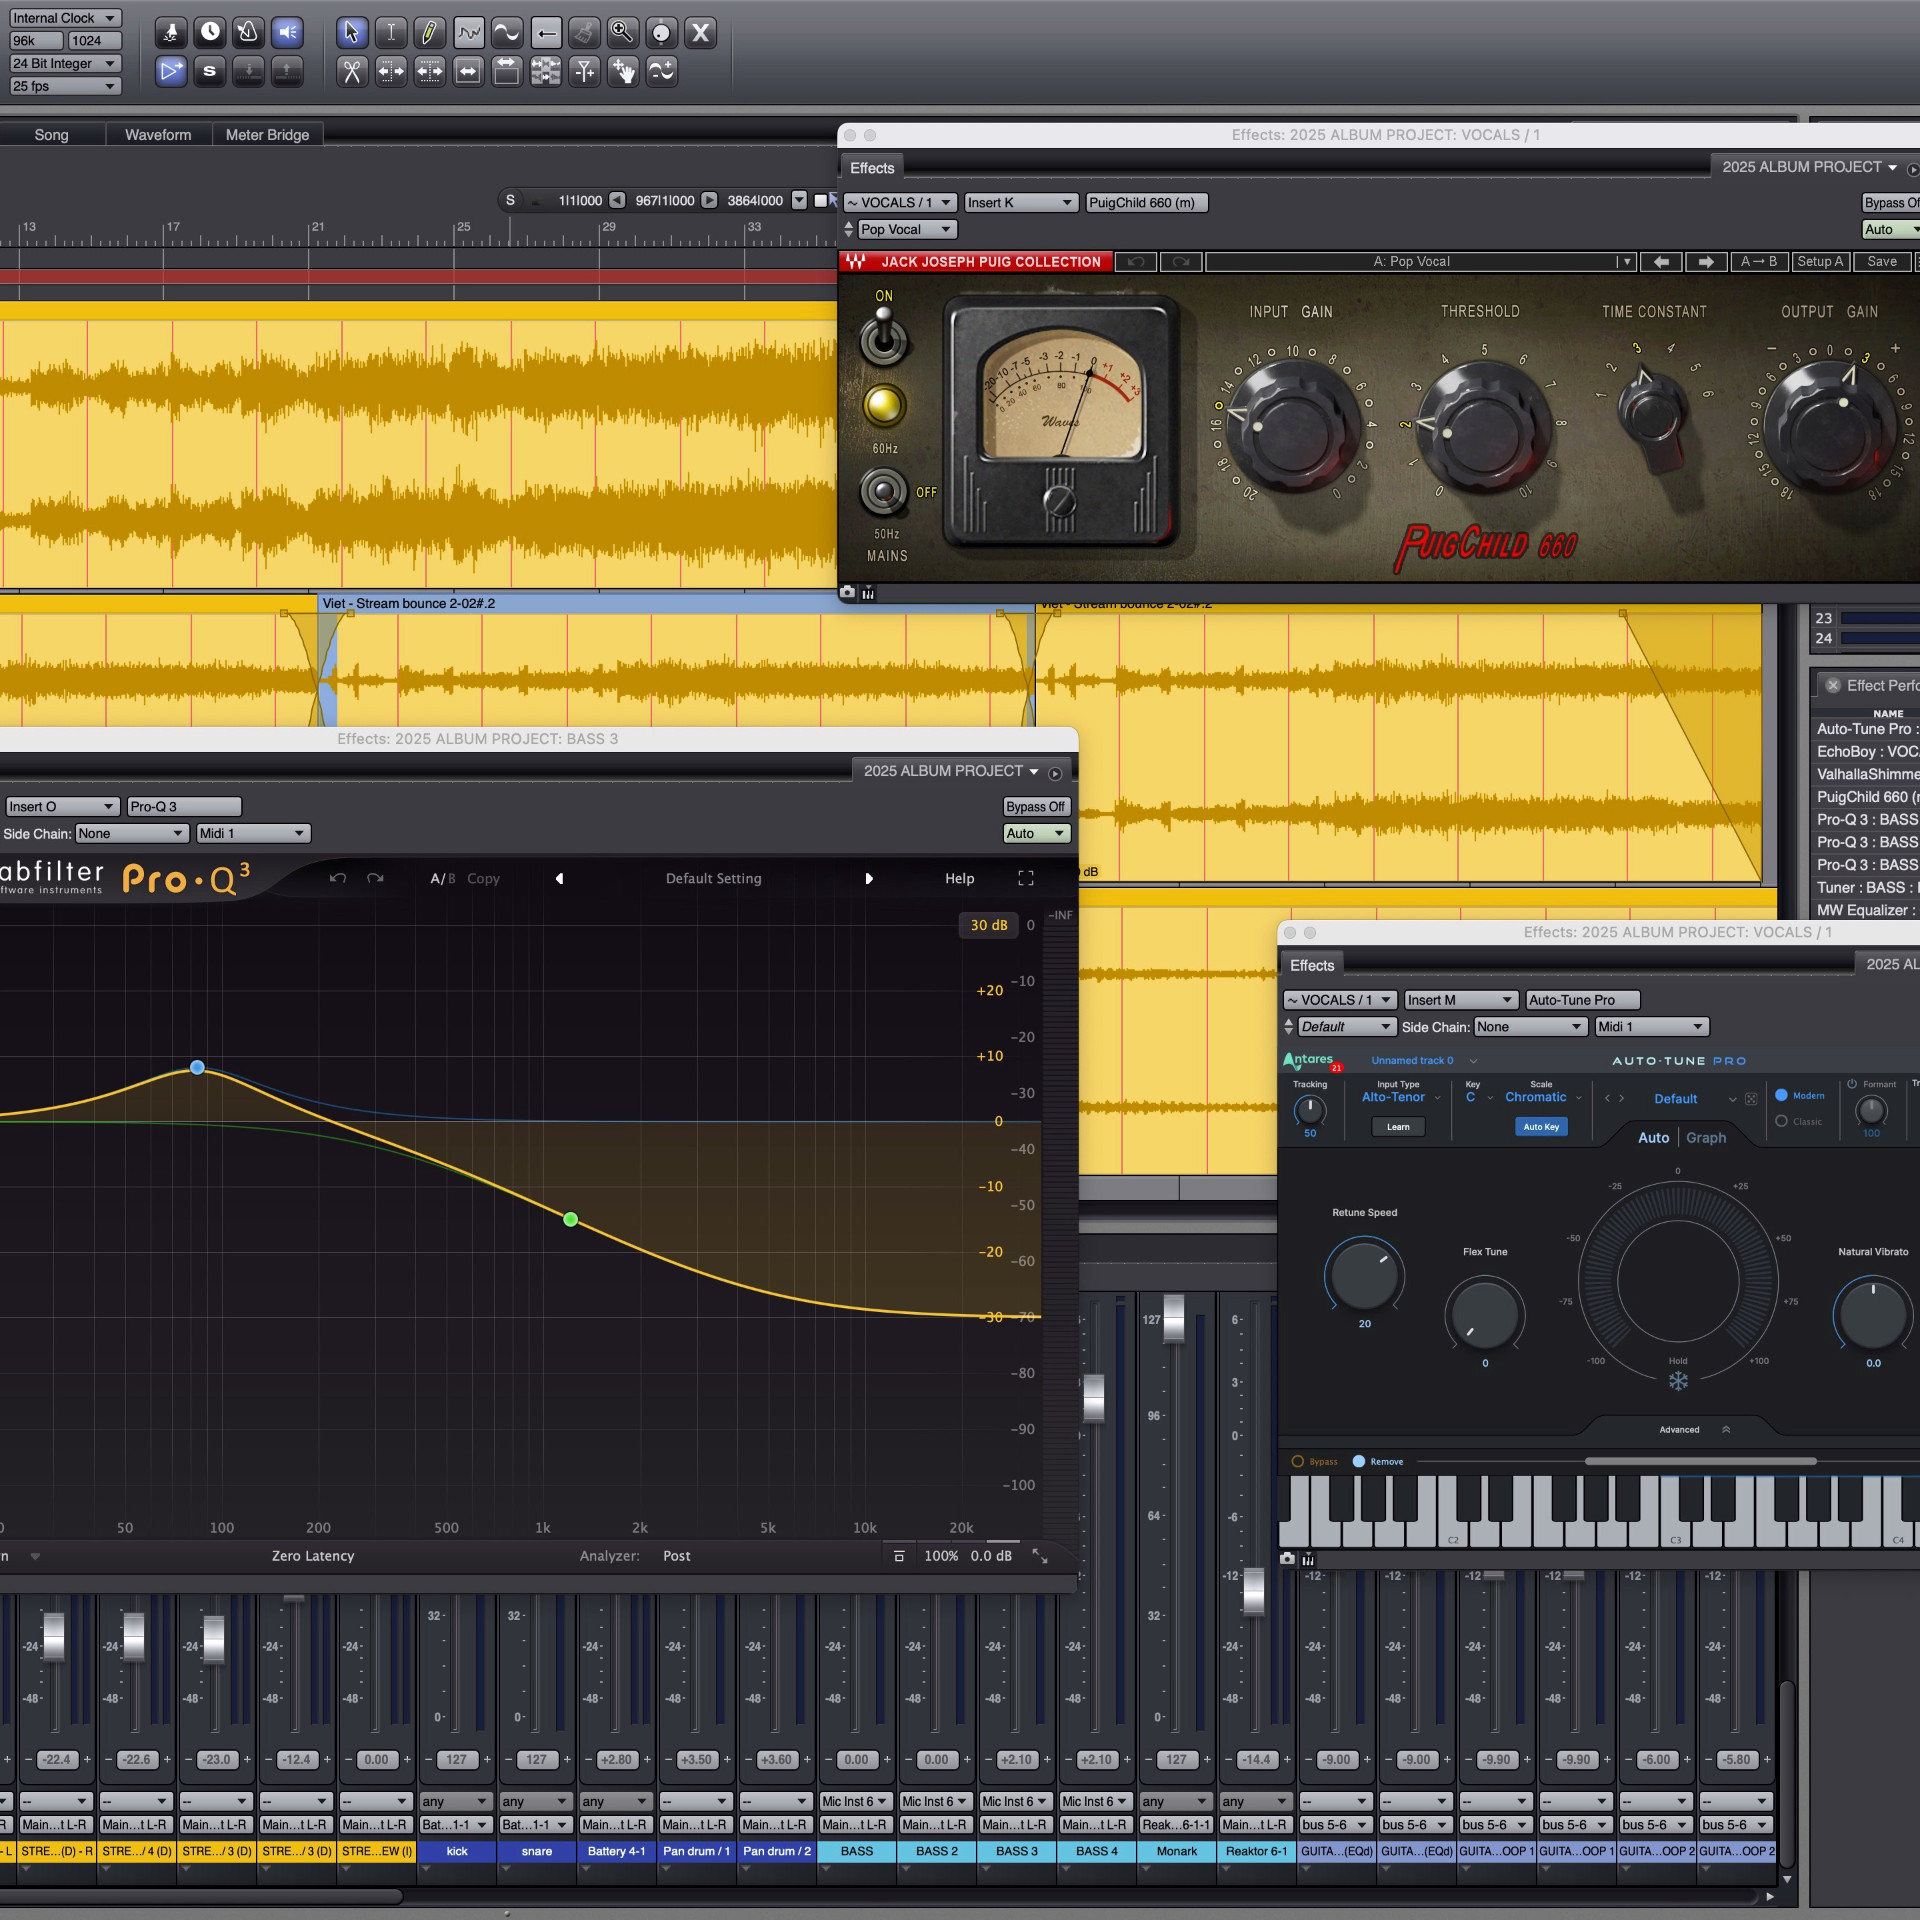Toggle the Formant power button
This screenshot has width=1920, height=1920.
click(x=1852, y=1084)
